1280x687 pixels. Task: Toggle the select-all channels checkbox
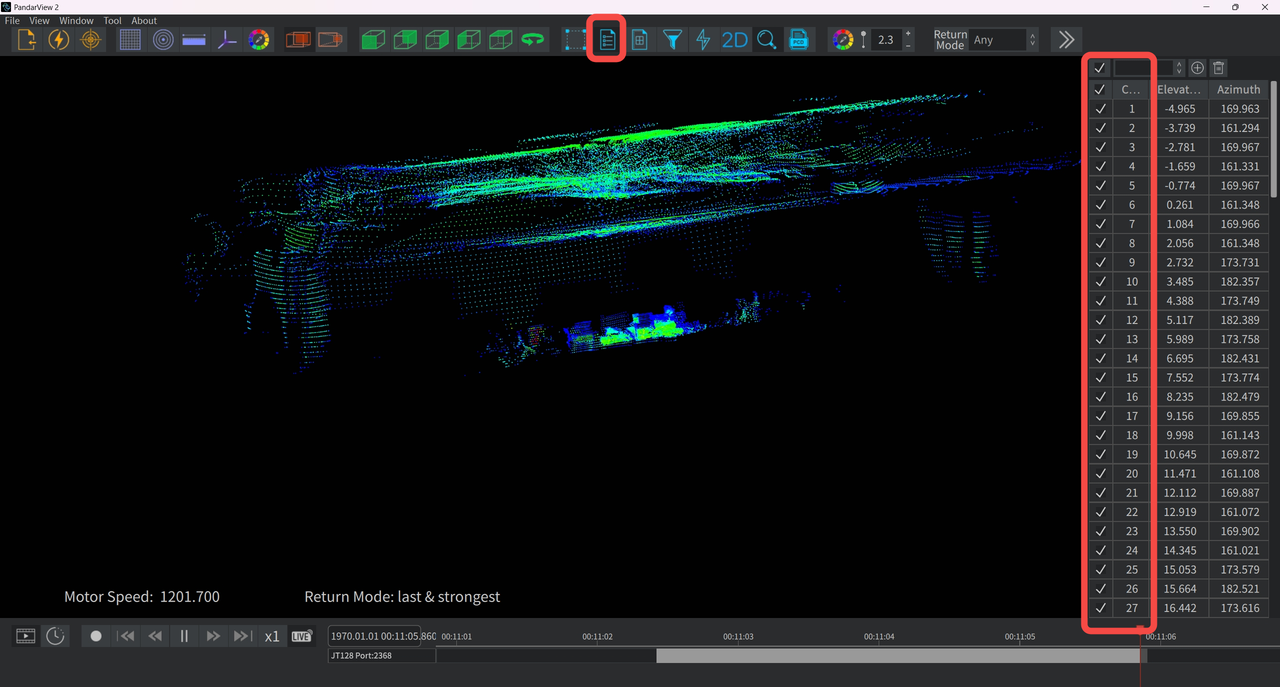tap(1100, 89)
